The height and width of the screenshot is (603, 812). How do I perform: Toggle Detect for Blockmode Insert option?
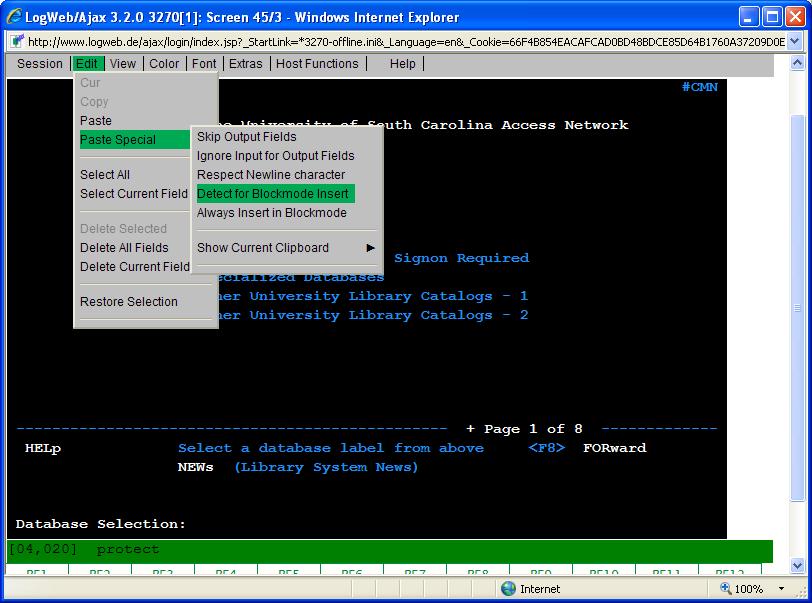coord(276,194)
